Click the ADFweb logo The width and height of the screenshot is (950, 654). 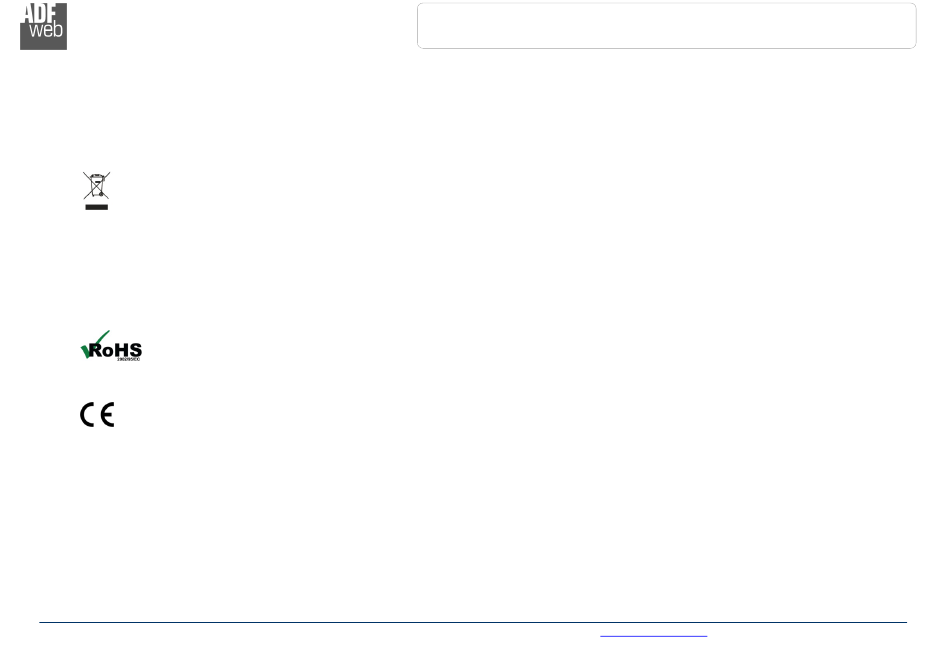pyautogui.click(x=44, y=26)
